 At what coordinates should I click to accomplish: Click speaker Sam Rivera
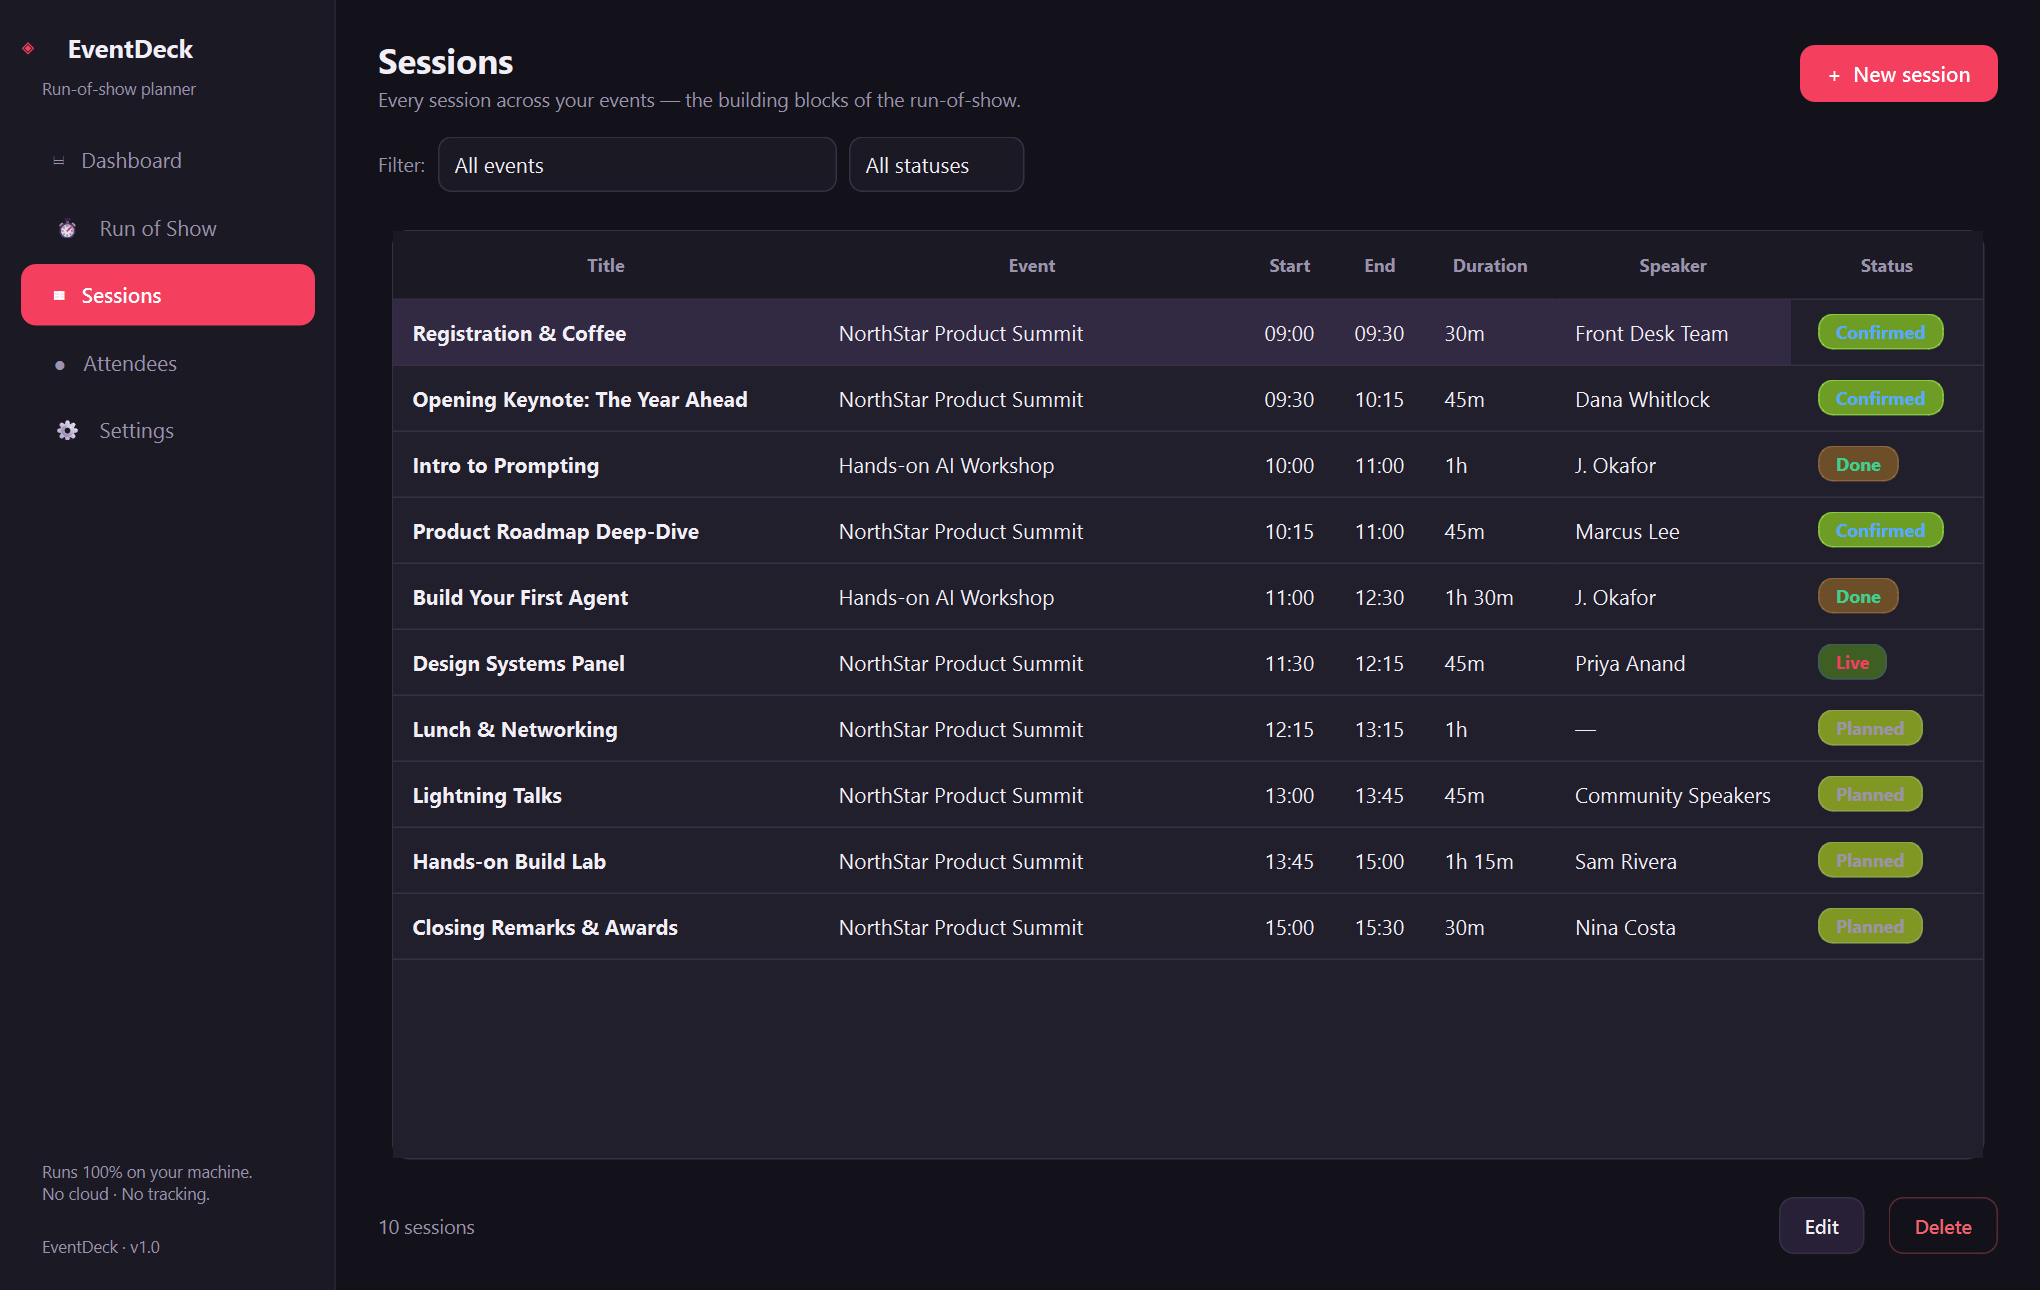tap(1625, 862)
